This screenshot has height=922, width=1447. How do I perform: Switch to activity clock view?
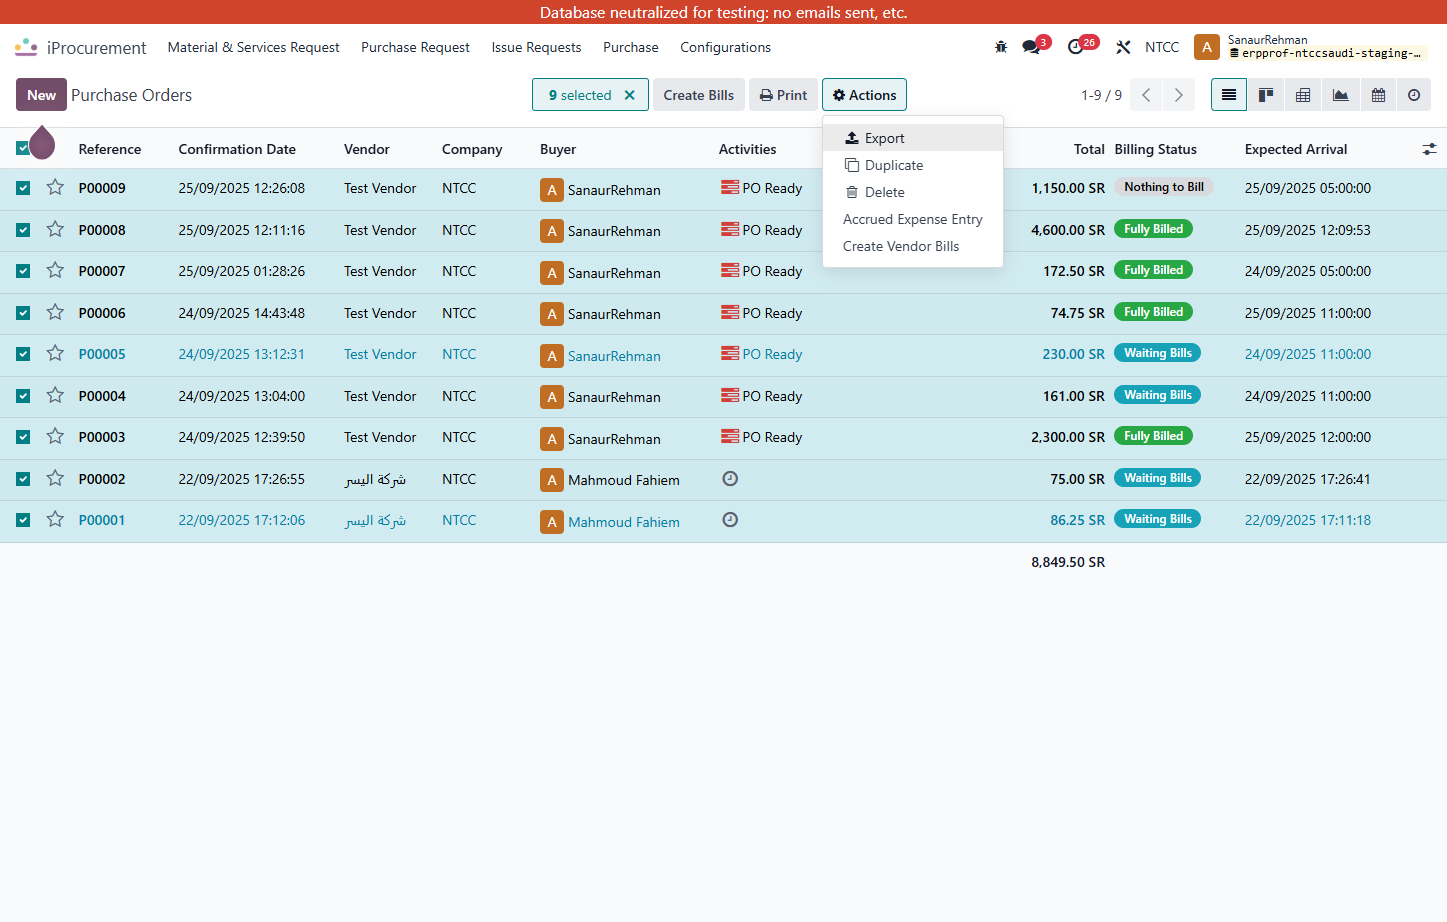[1414, 95]
